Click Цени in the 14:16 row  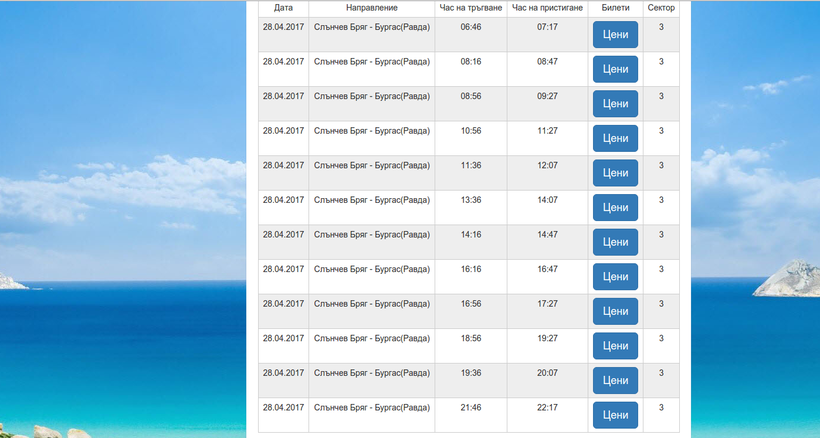615,242
